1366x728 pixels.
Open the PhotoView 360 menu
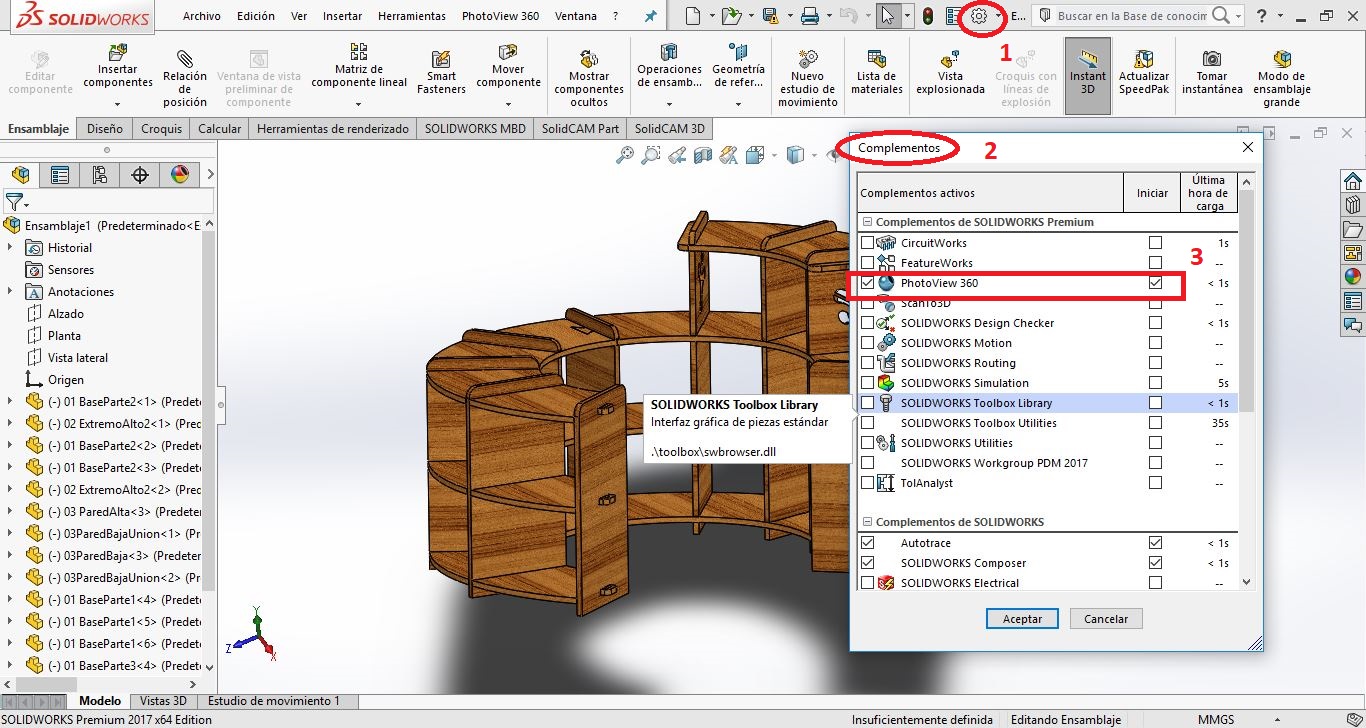(500, 16)
